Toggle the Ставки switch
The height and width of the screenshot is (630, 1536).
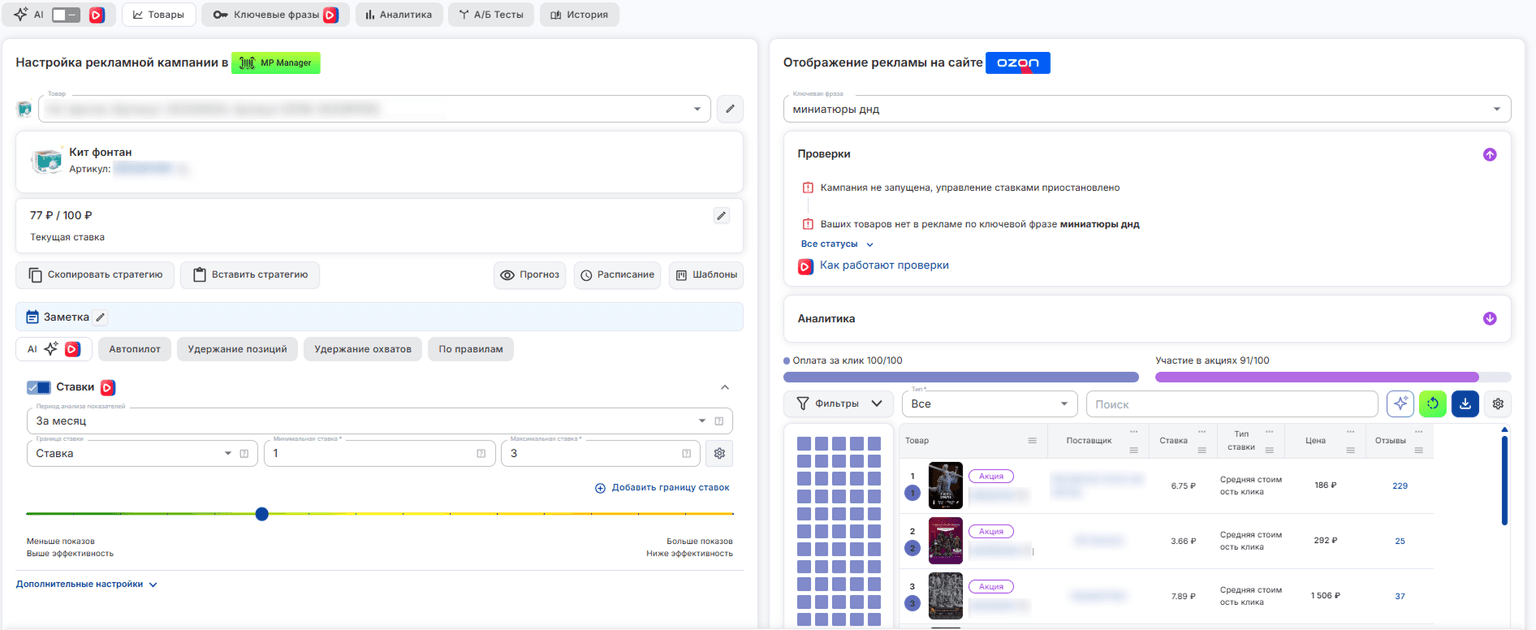tap(39, 387)
